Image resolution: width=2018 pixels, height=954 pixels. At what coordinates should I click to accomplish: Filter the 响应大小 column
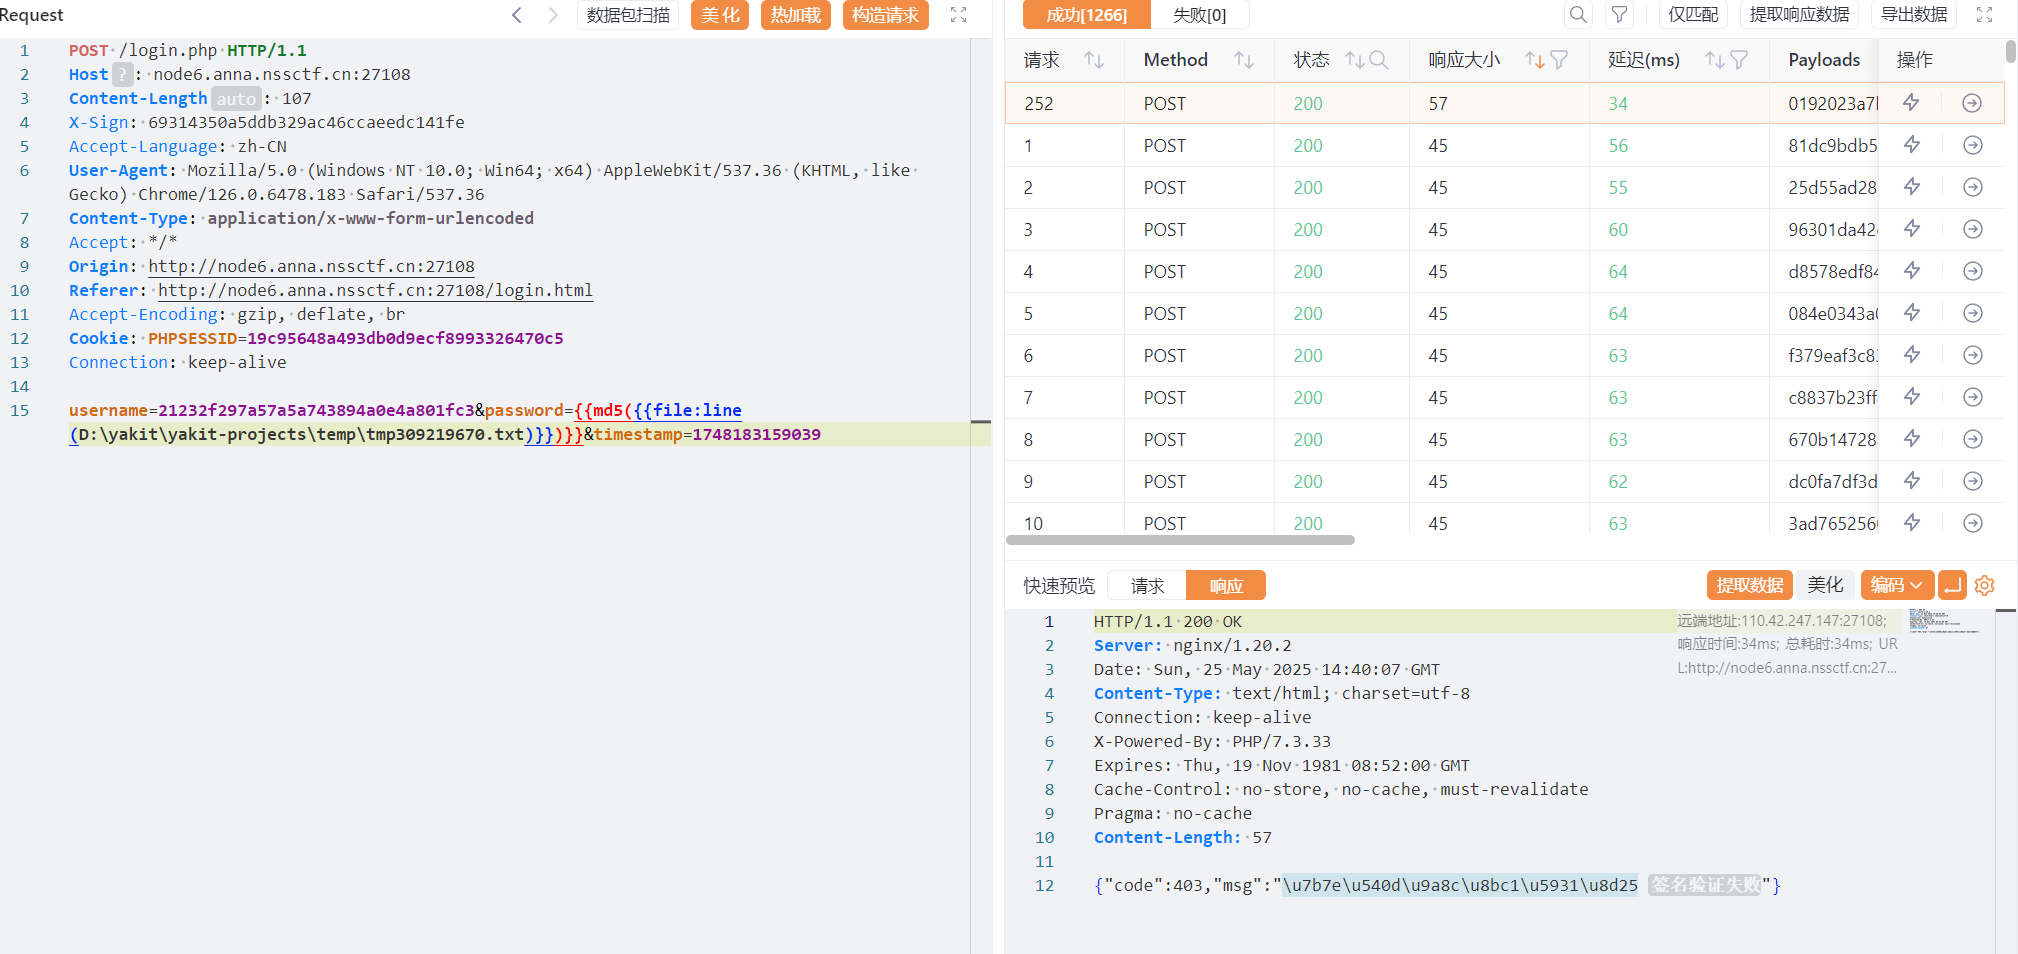1559,60
